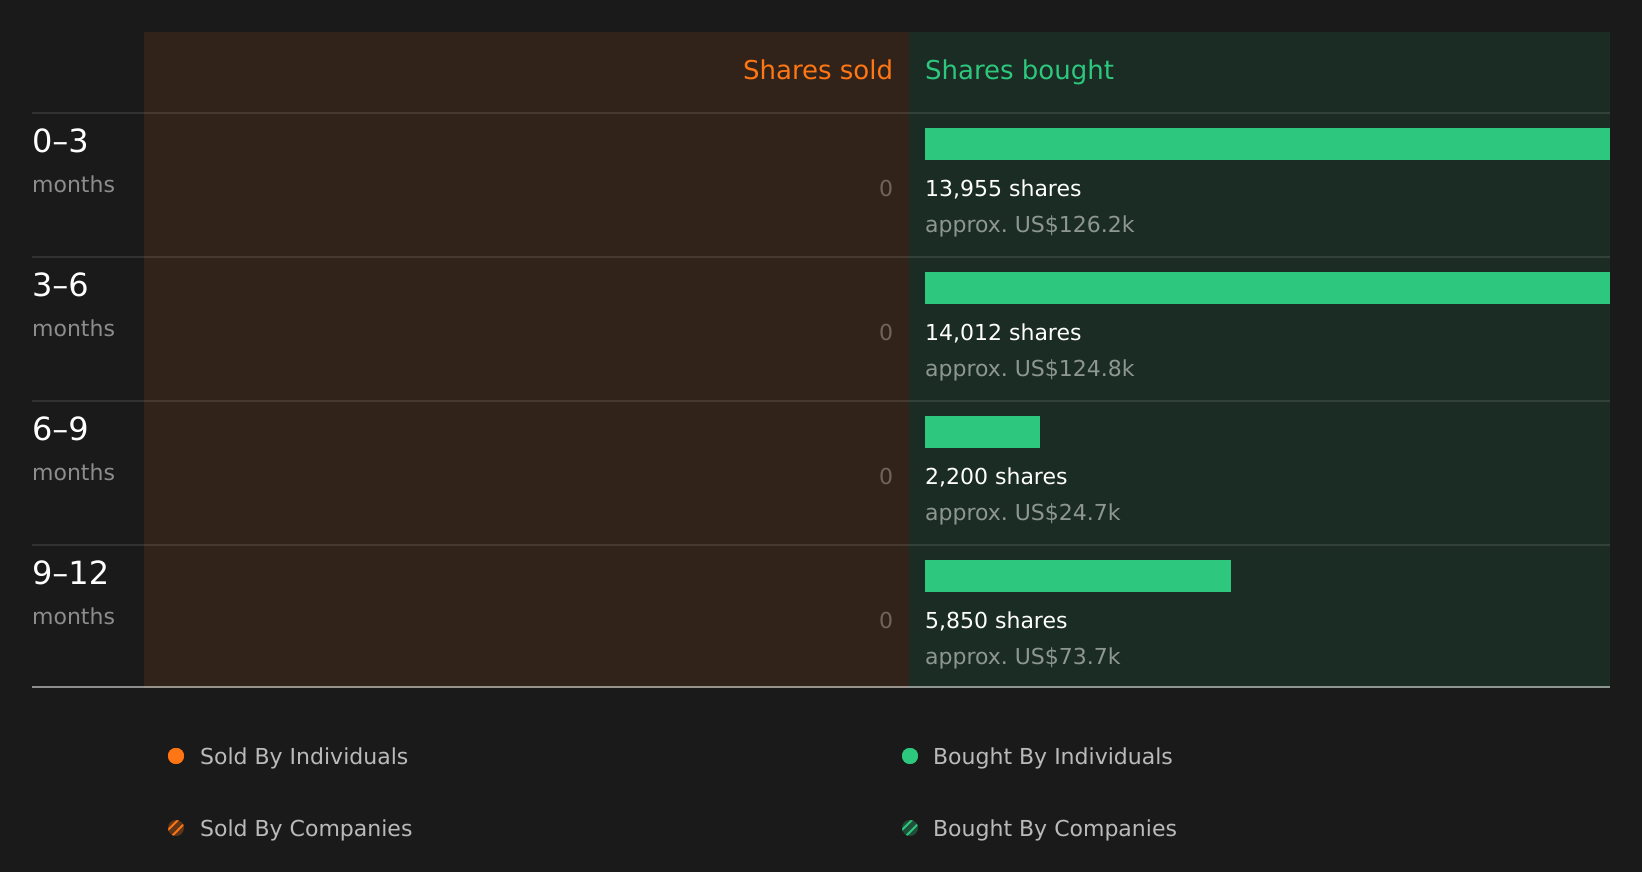Click the sold zero in 9–12 months row
1642x872 pixels.
pyautogui.click(x=886, y=621)
